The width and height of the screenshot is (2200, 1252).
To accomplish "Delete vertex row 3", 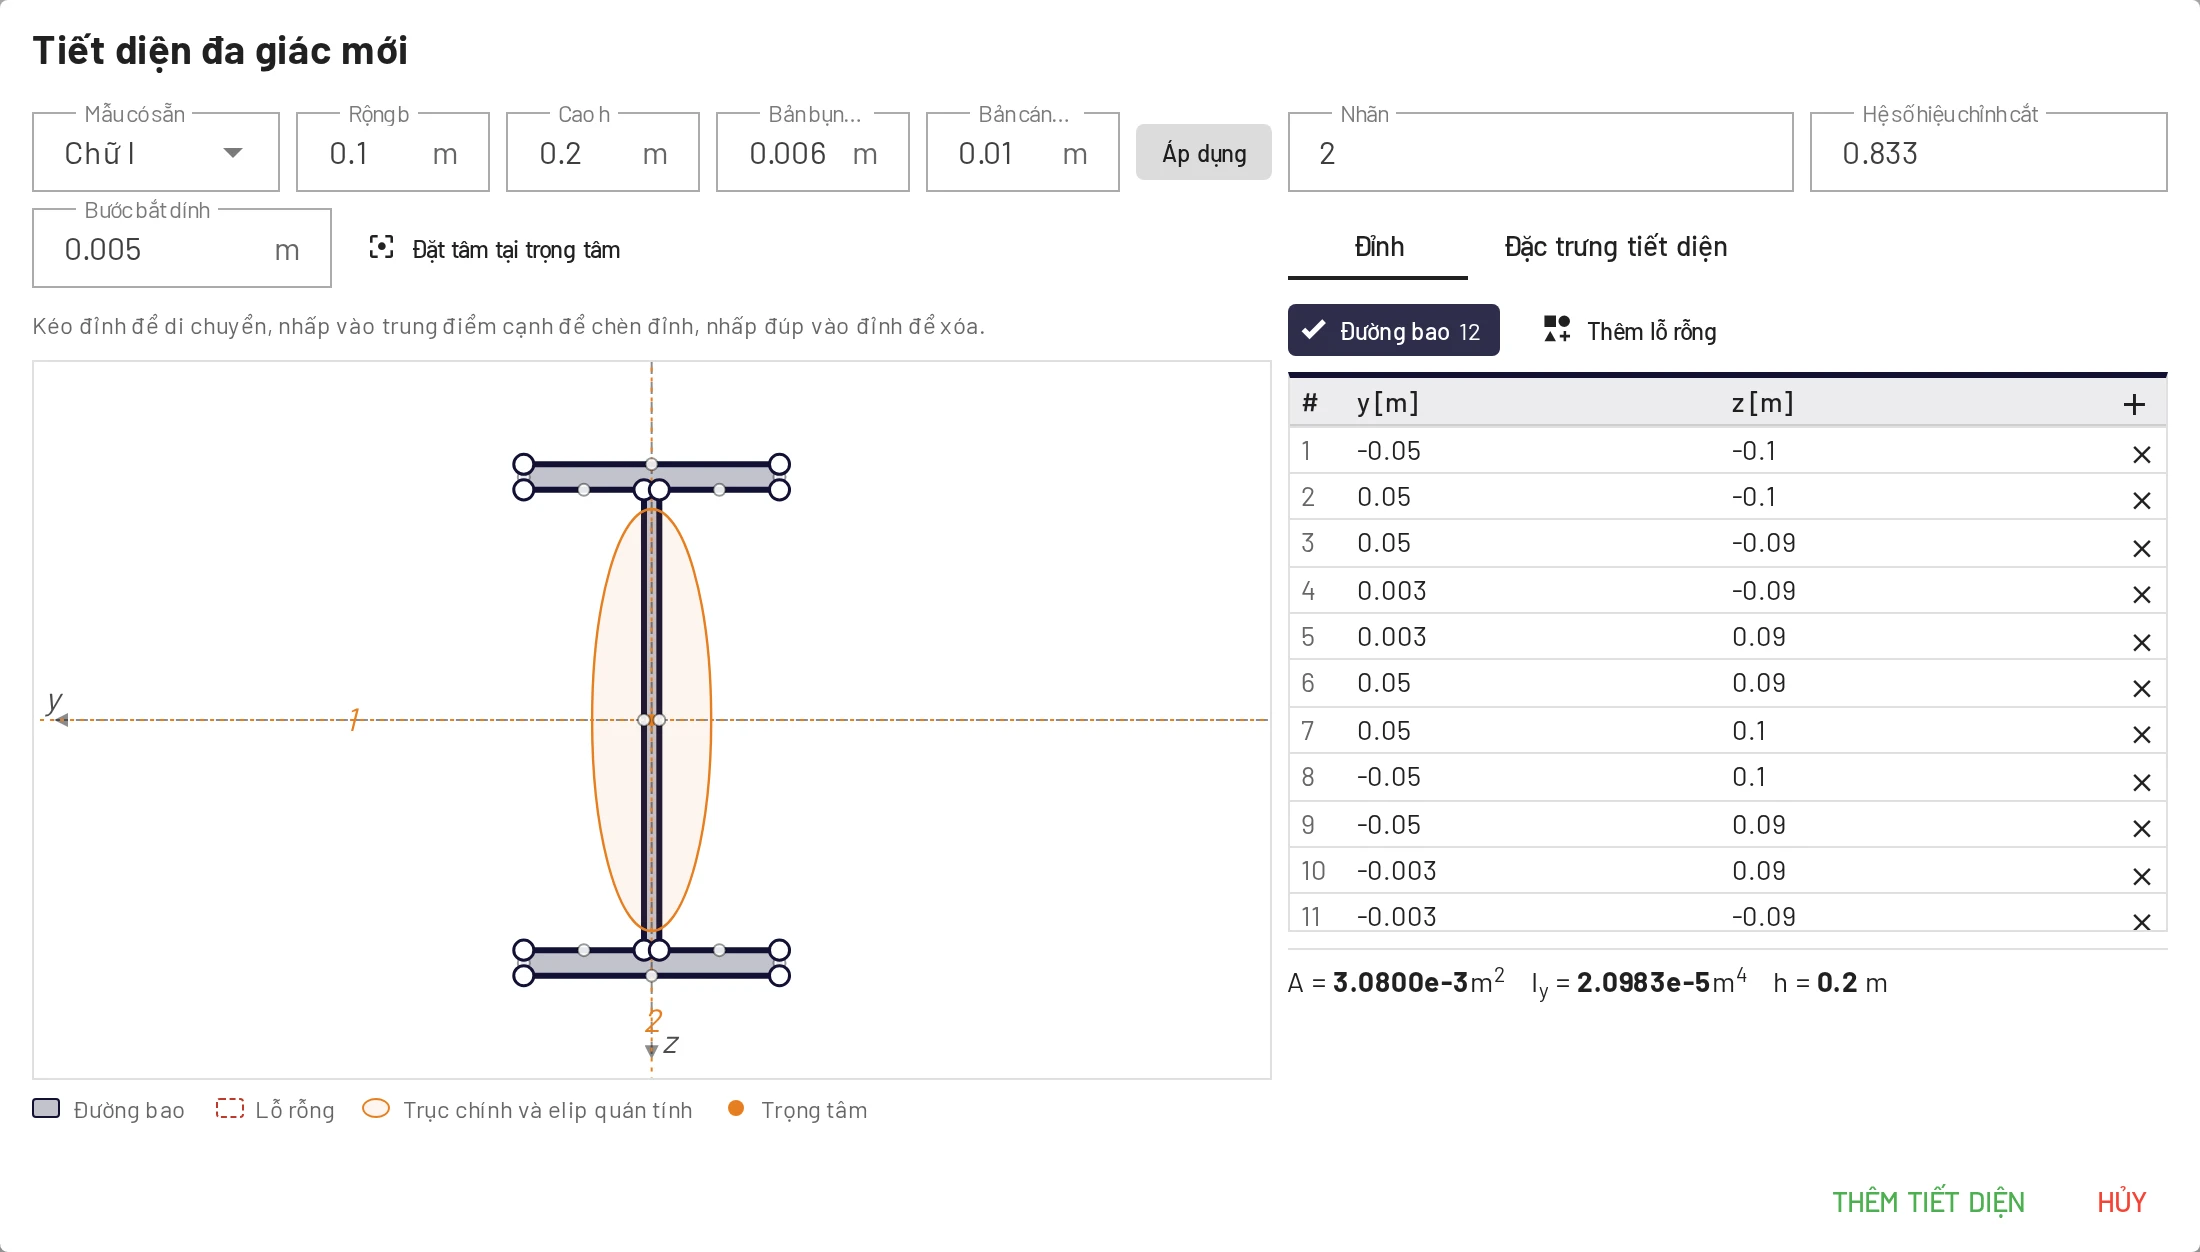I will [x=2141, y=549].
